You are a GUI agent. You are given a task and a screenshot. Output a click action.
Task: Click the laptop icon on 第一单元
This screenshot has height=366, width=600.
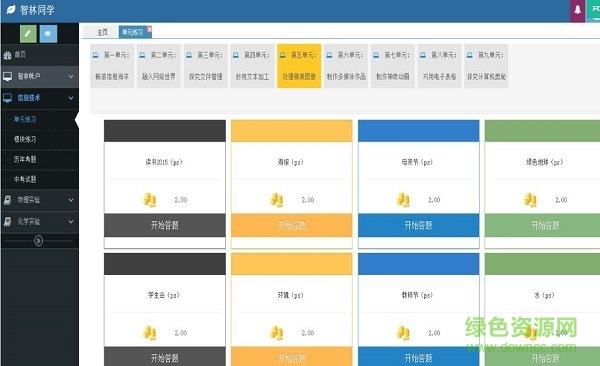point(96,56)
